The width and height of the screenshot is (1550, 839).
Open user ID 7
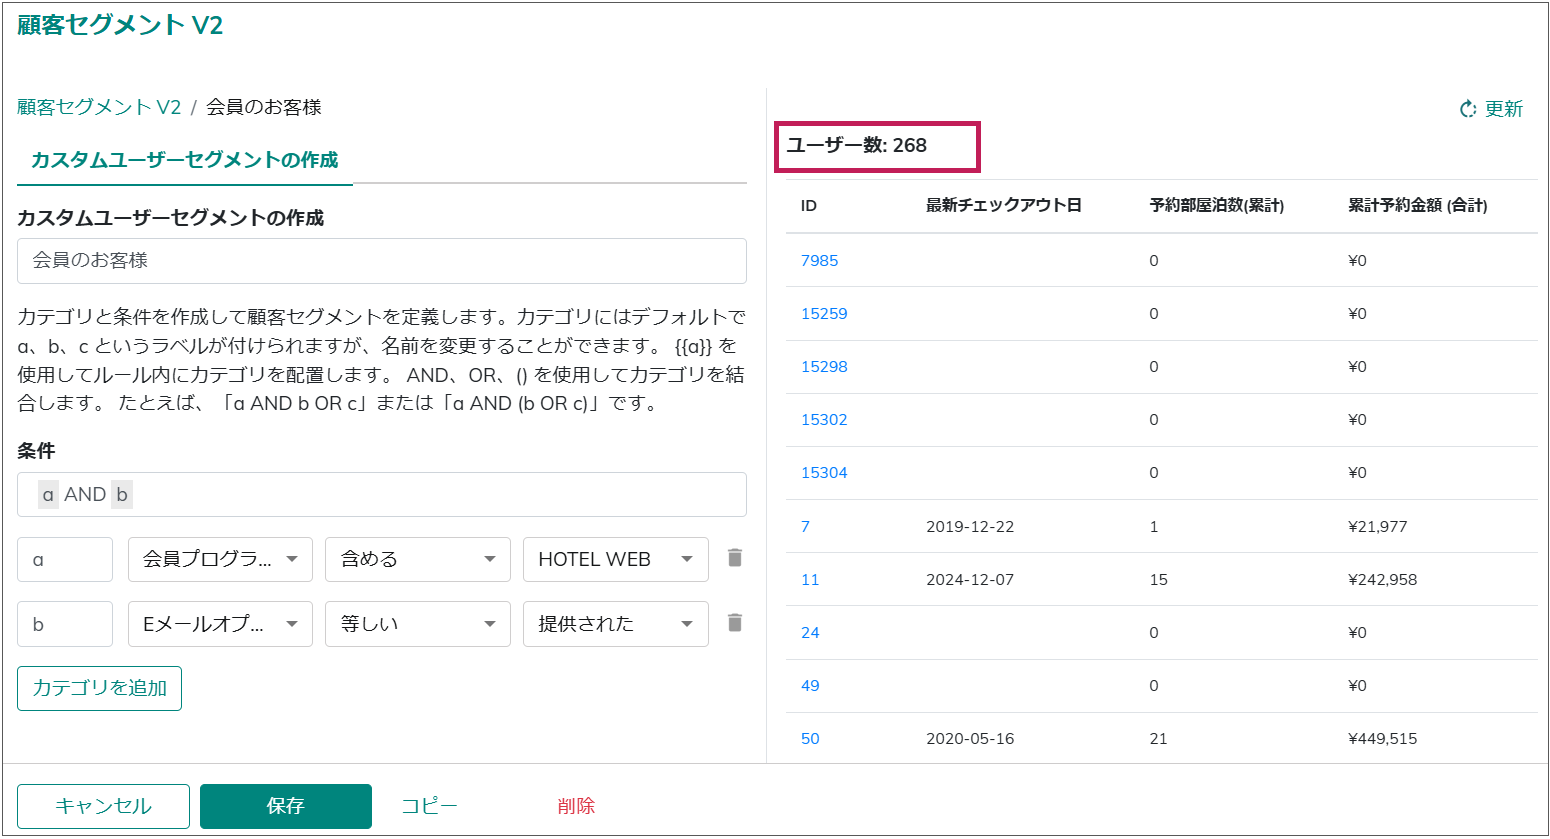(805, 526)
